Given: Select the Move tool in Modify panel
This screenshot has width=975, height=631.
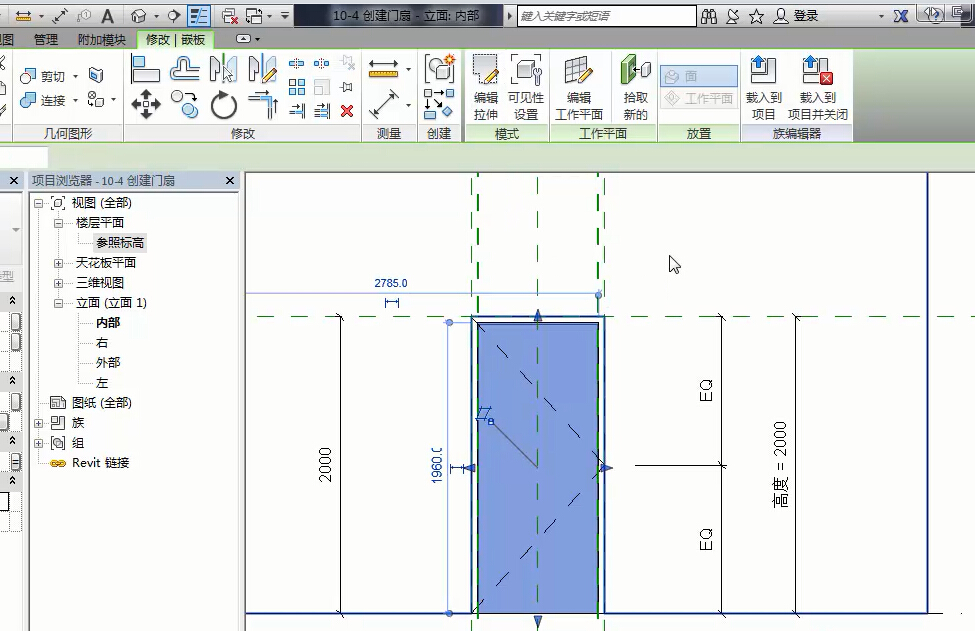Looking at the screenshot, I should (146, 103).
